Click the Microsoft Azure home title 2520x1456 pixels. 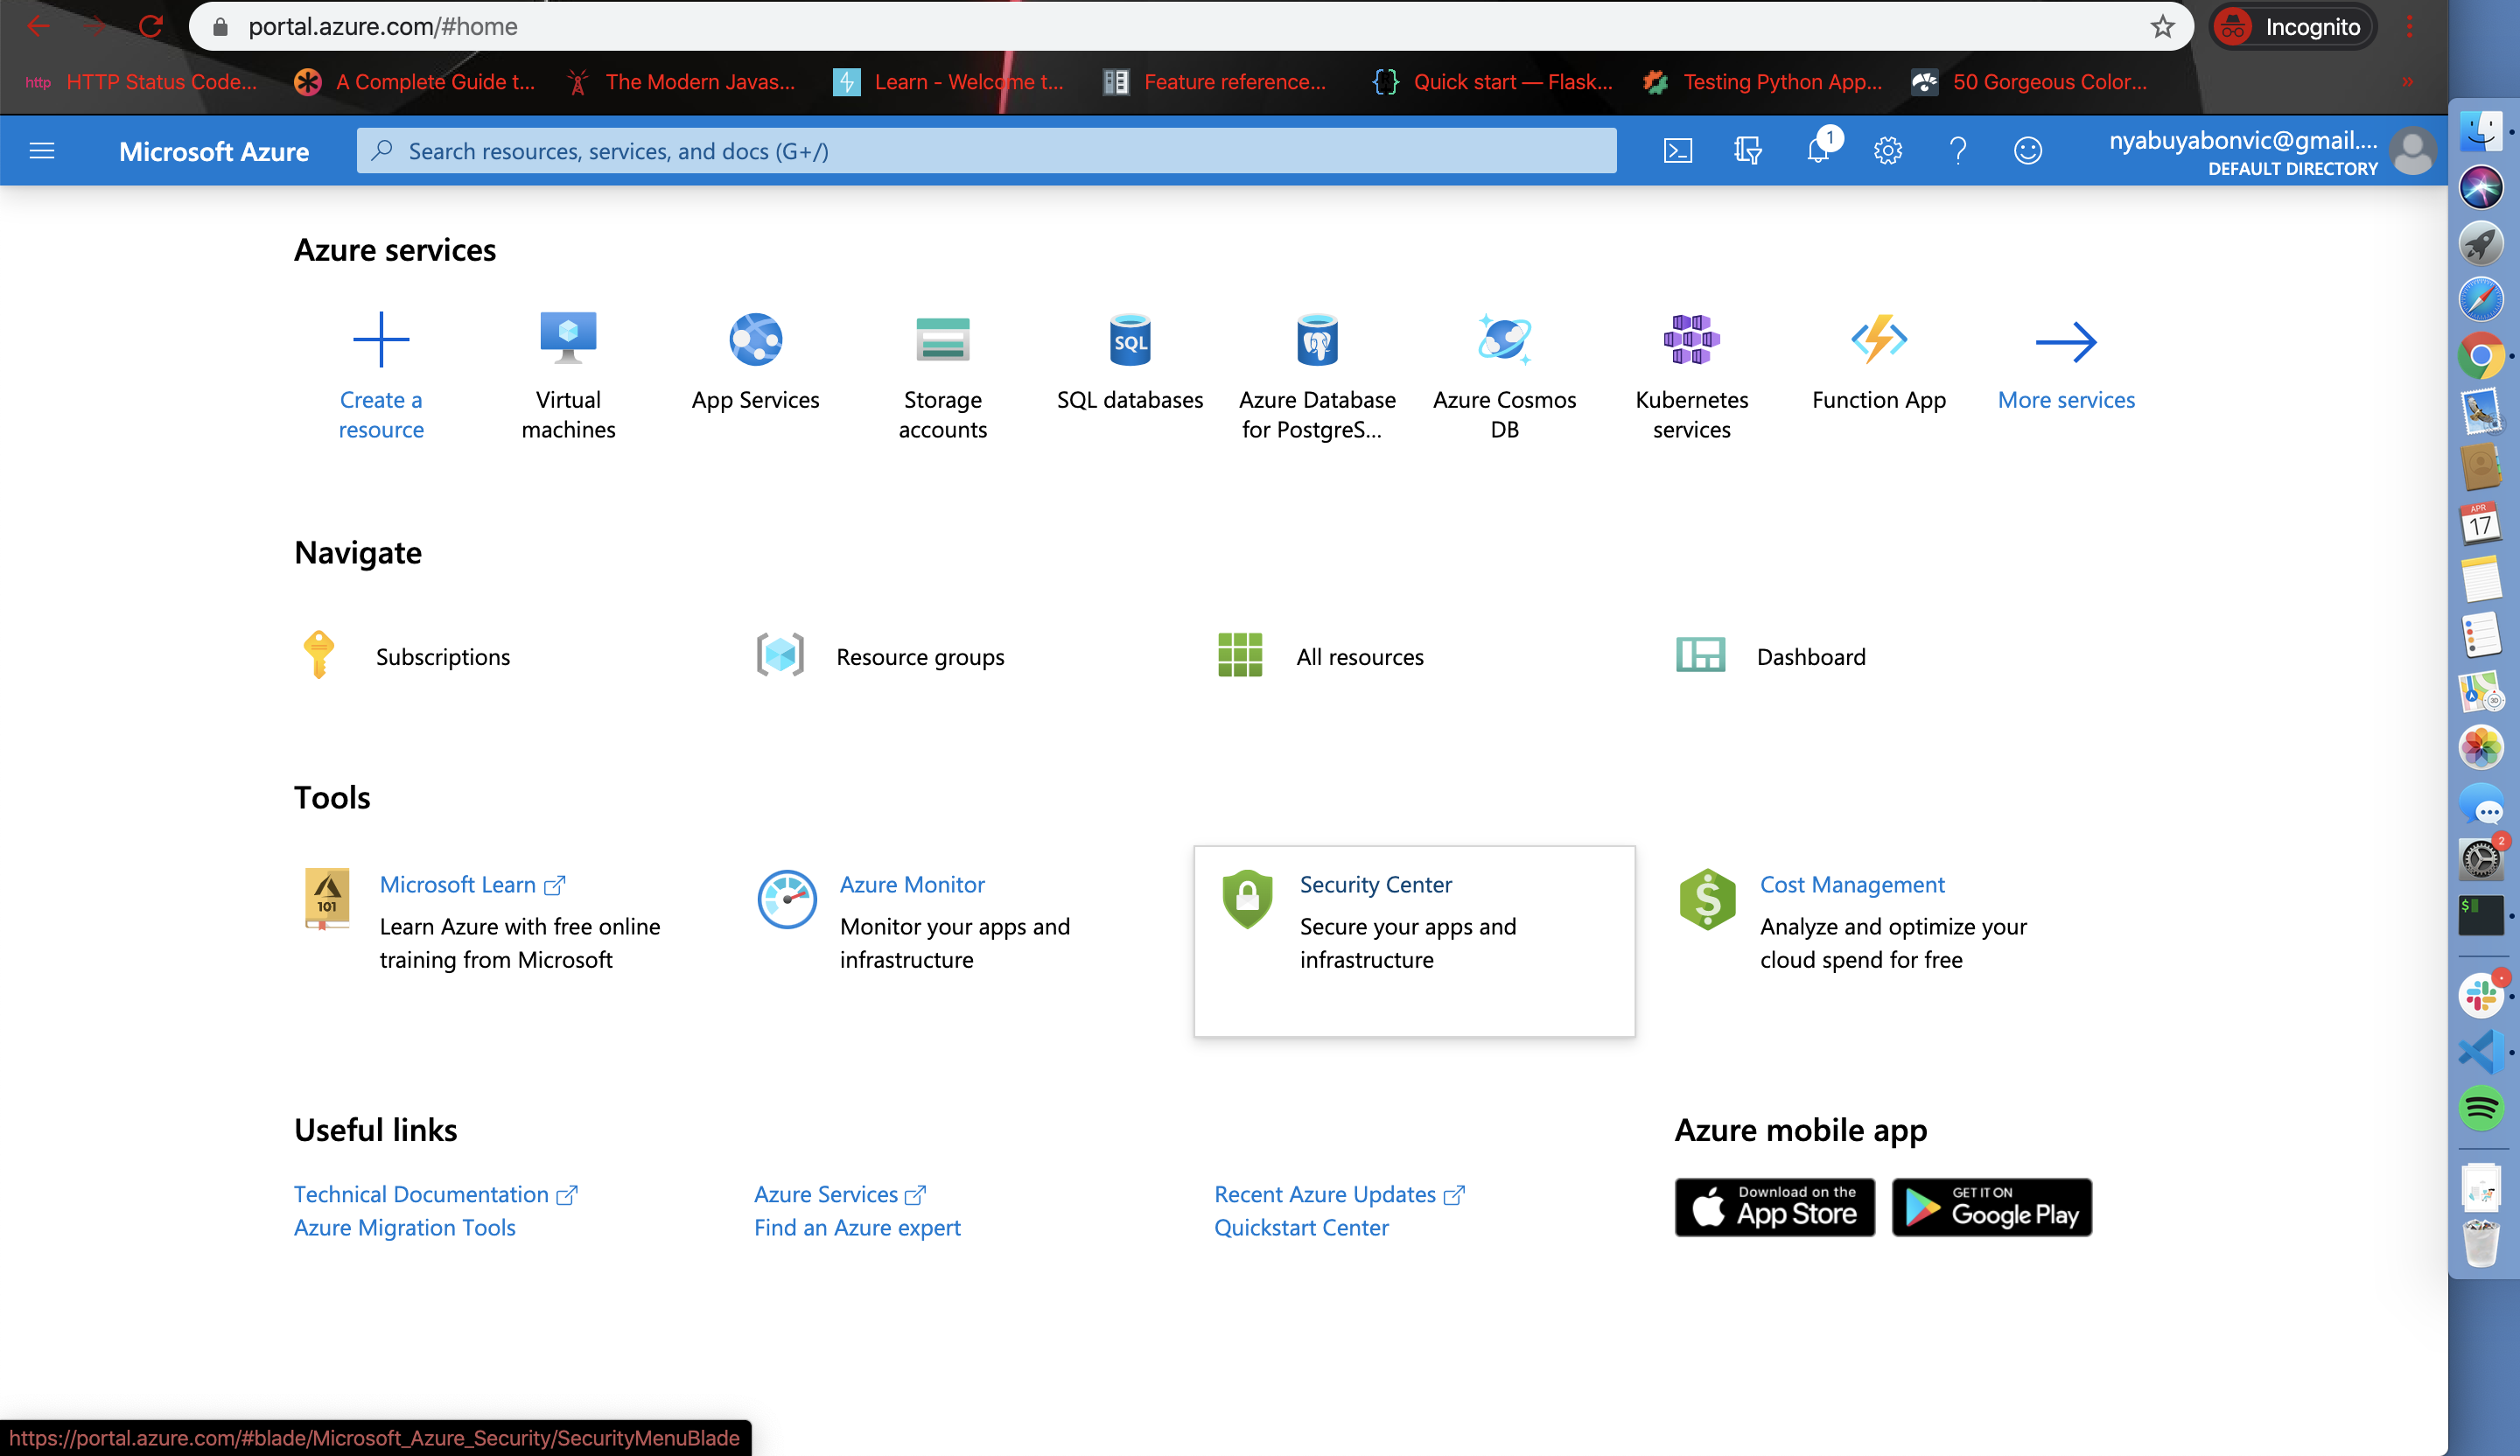point(214,151)
